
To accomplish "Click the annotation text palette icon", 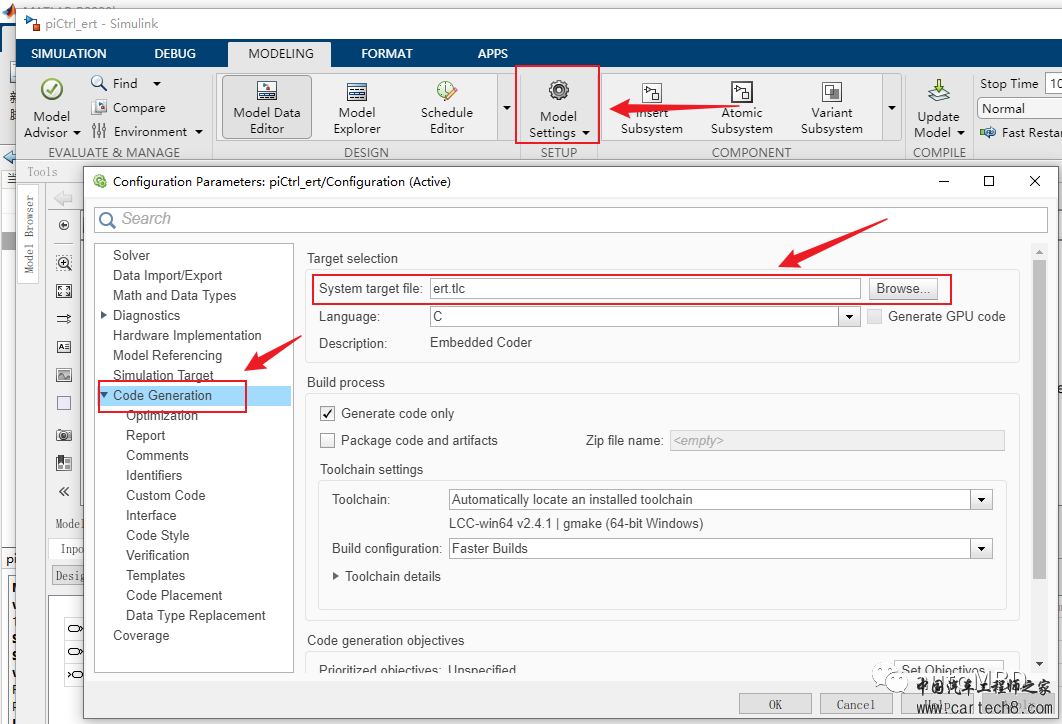I will coord(64,347).
